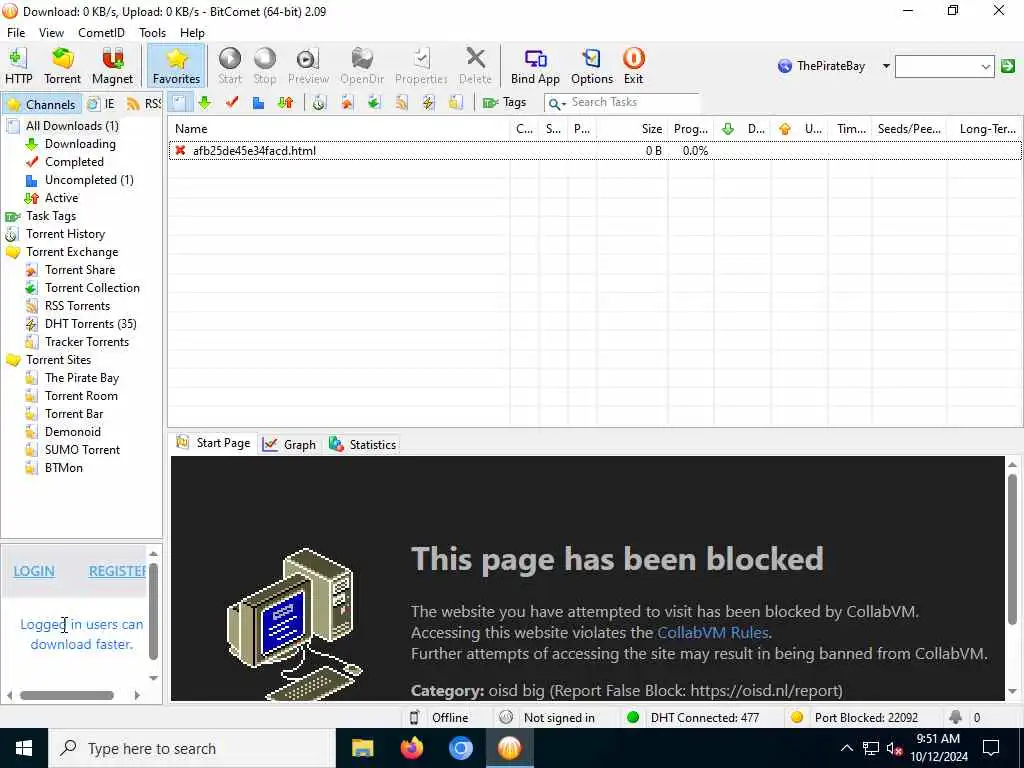Filter by uncompleted blue icon
Image resolution: width=1024 pixels, height=768 pixels.
pyautogui.click(x=259, y=103)
